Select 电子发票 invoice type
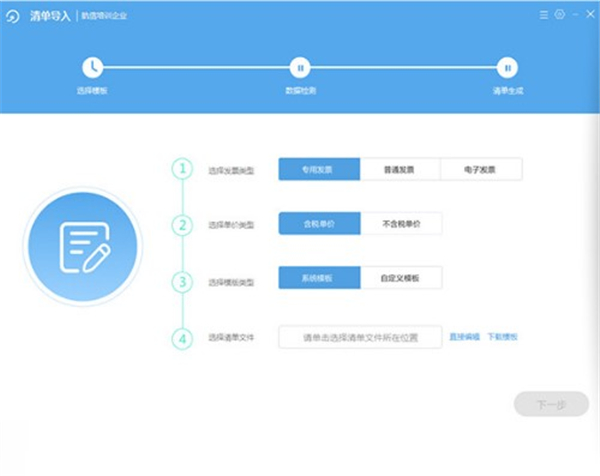Image resolution: width=600 pixels, height=476 pixels. pyautogui.click(x=481, y=170)
